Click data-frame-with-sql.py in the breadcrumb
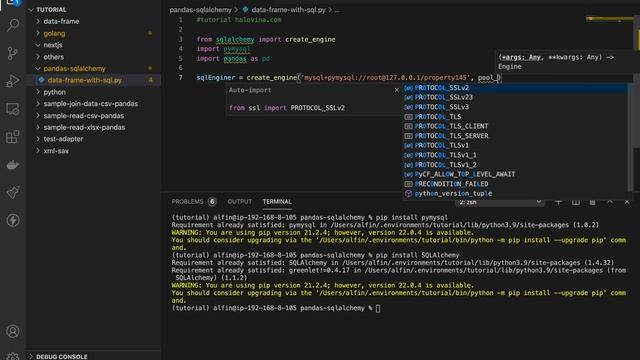The width and height of the screenshot is (640, 360). tap(288, 10)
